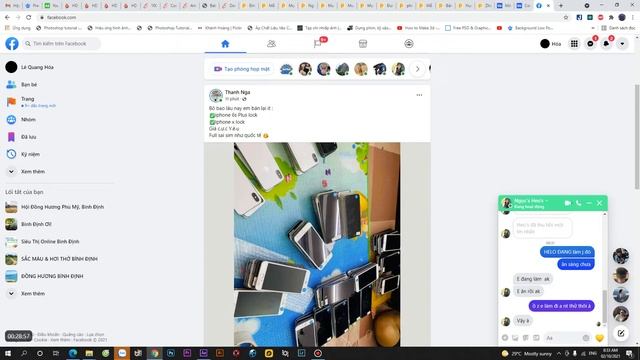This screenshot has width=640, height=360.
Task: Bookmark page with the star icon
Action: [x=566, y=18]
